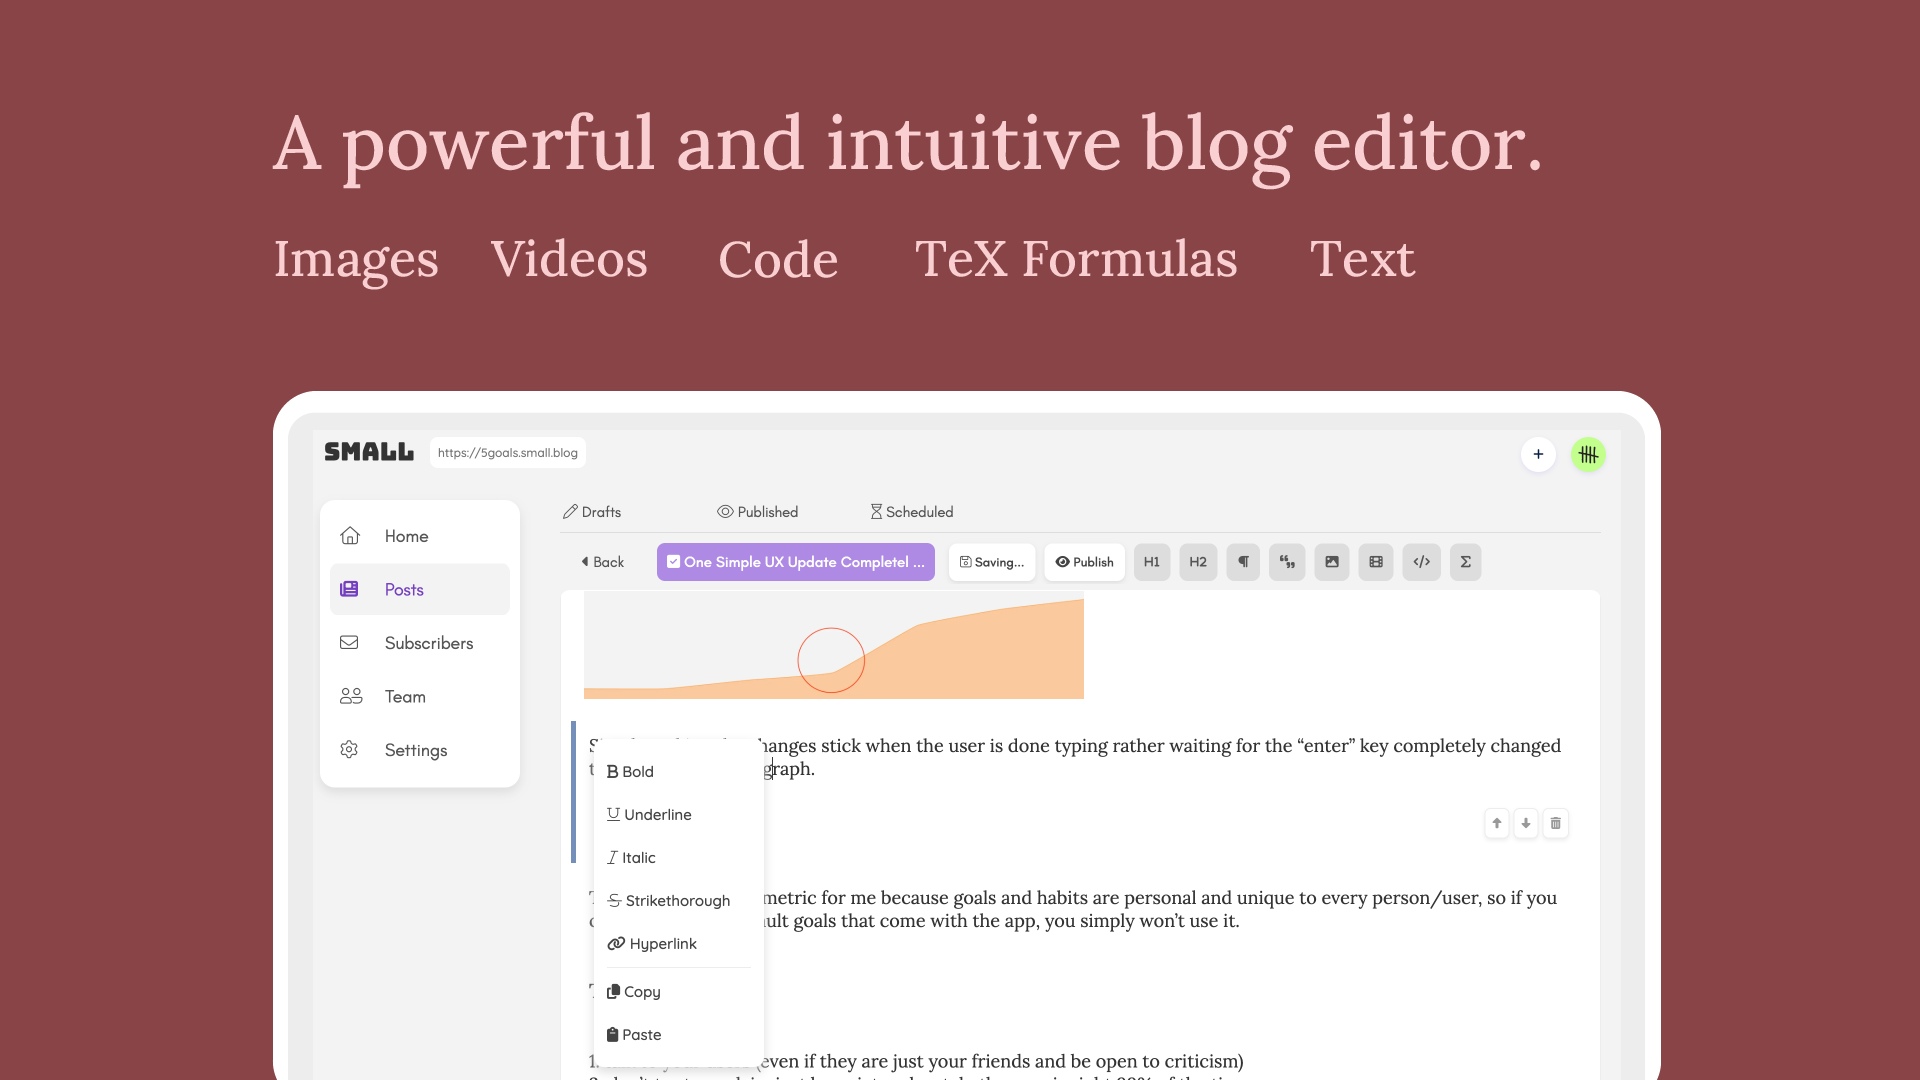Click the SMALL logo
Image resolution: width=1920 pixels, height=1080 pixels.
[x=369, y=452]
